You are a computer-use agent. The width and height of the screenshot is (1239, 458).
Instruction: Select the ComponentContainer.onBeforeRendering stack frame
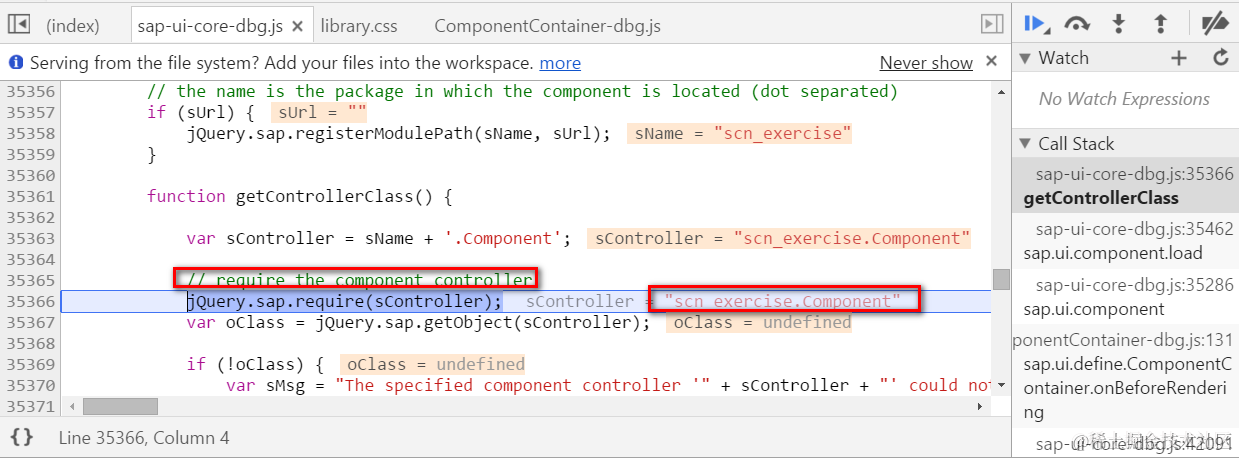coord(1125,376)
